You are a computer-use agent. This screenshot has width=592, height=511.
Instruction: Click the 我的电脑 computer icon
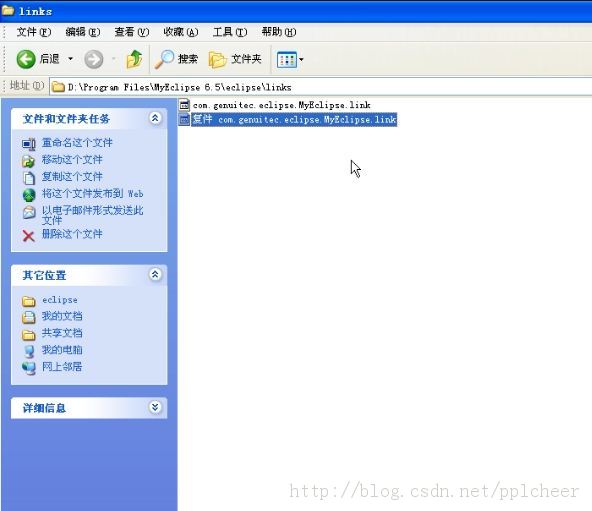pyautogui.click(x=29, y=352)
